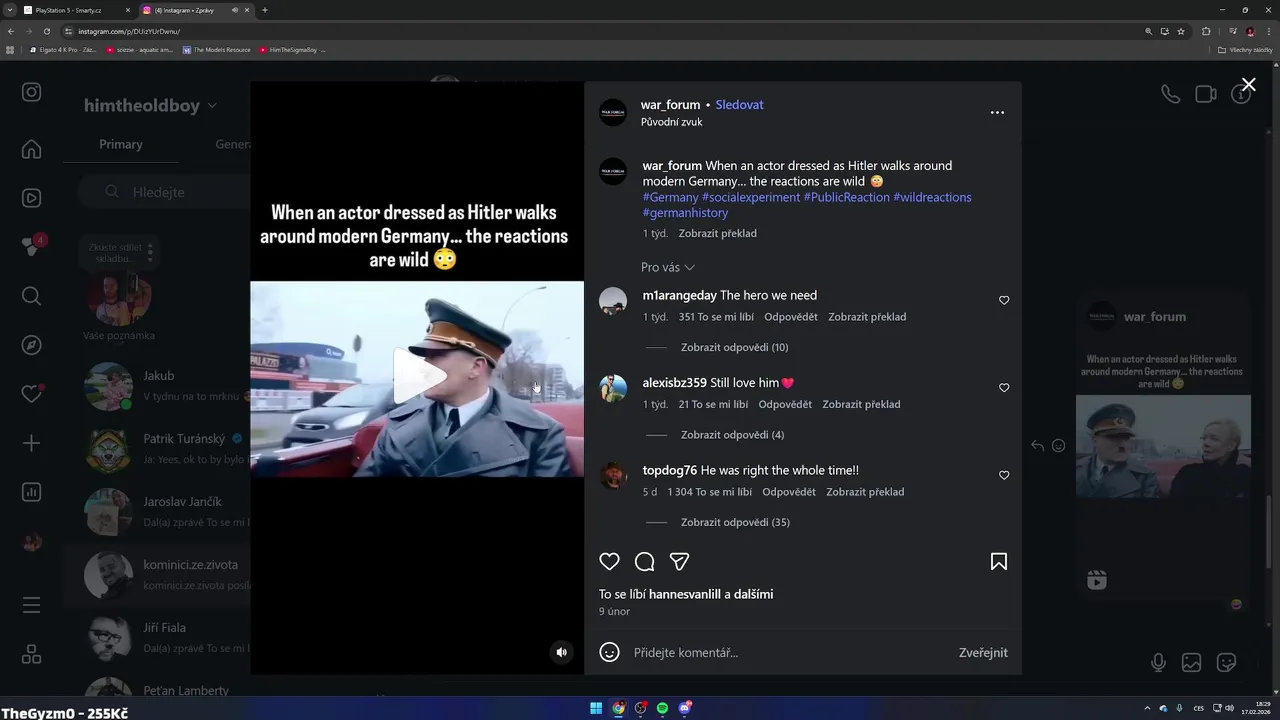Open the three-dot options menu of the post
This screenshot has height=720, width=1280.
coord(997,112)
